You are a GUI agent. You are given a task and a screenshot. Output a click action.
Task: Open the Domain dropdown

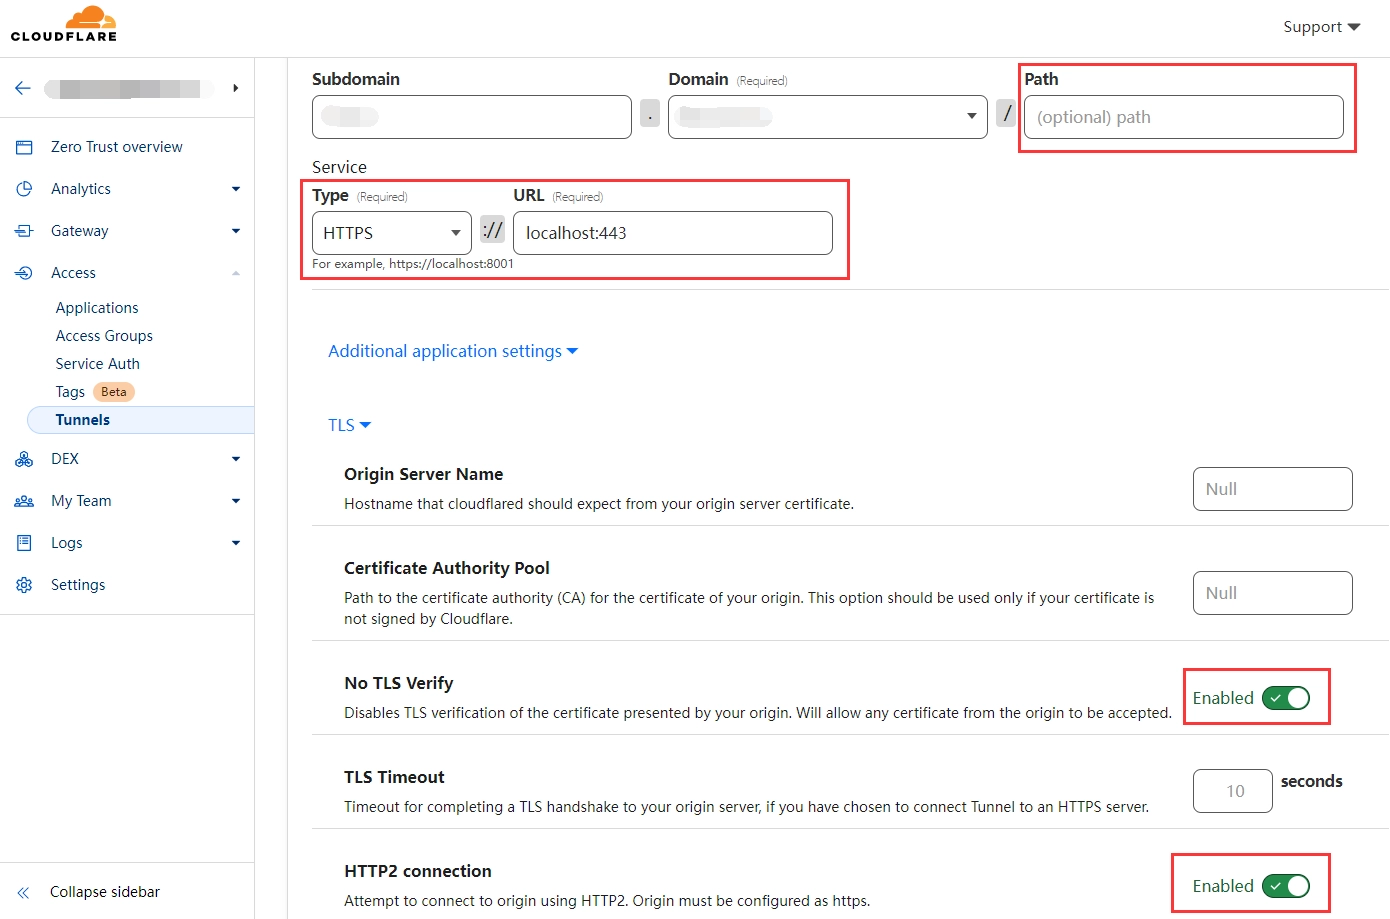(x=827, y=117)
